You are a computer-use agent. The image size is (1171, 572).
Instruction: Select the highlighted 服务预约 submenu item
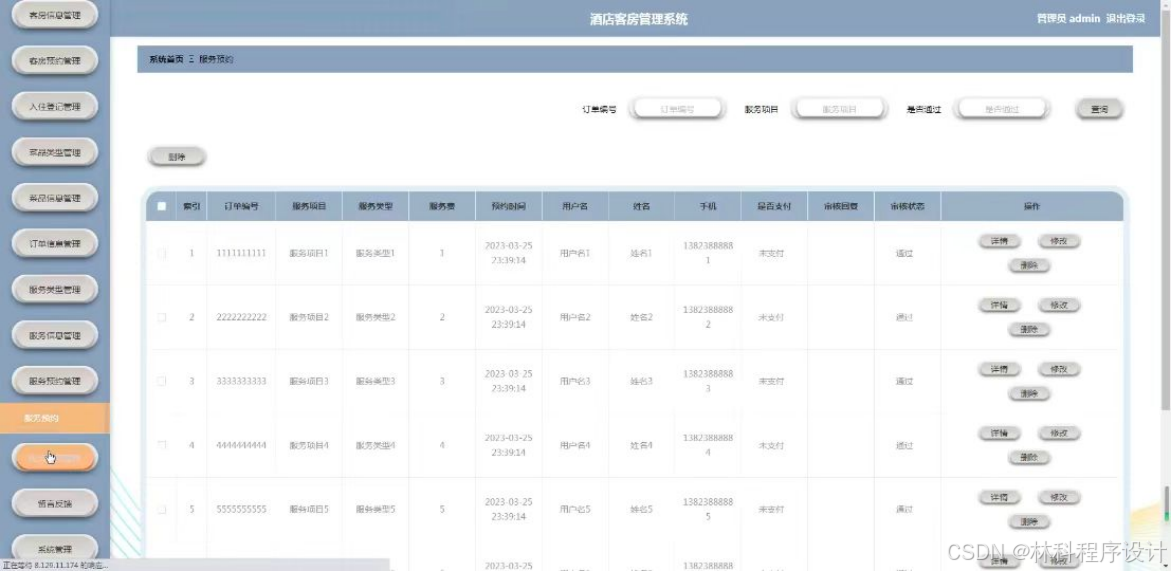pos(55,418)
